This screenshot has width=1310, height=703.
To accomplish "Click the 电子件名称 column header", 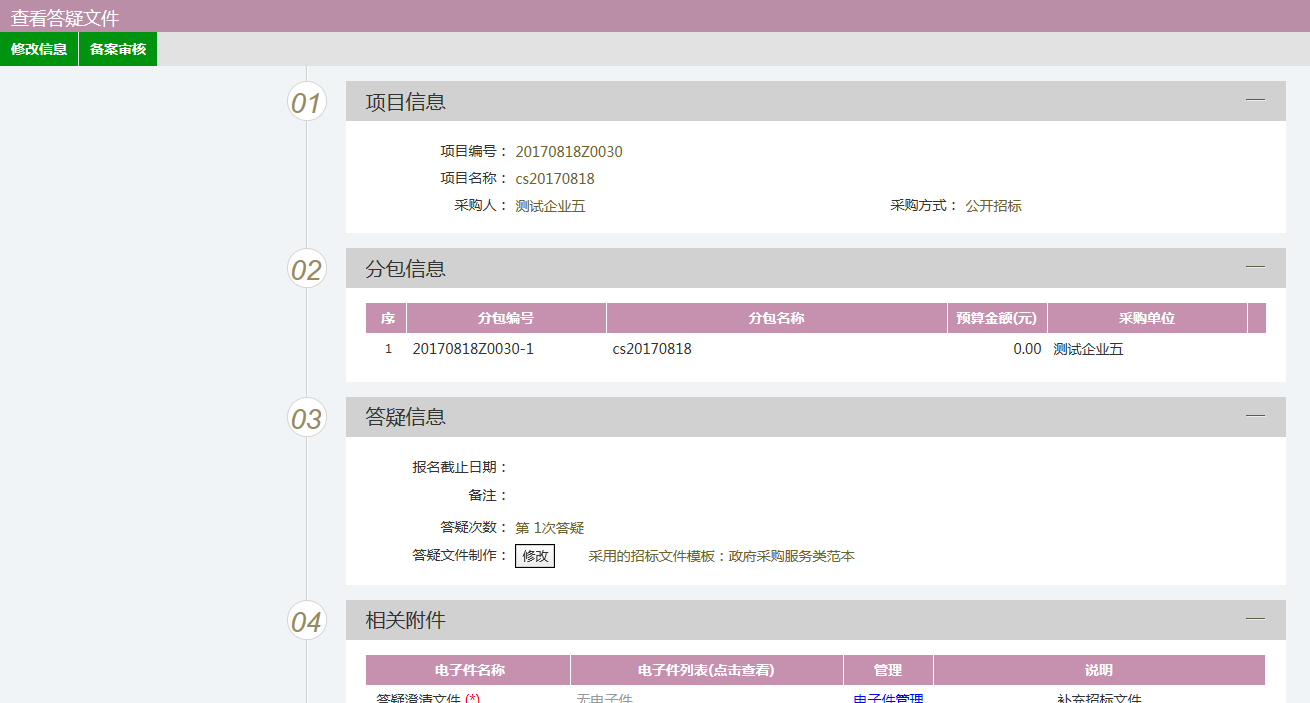I will [469, 670].
